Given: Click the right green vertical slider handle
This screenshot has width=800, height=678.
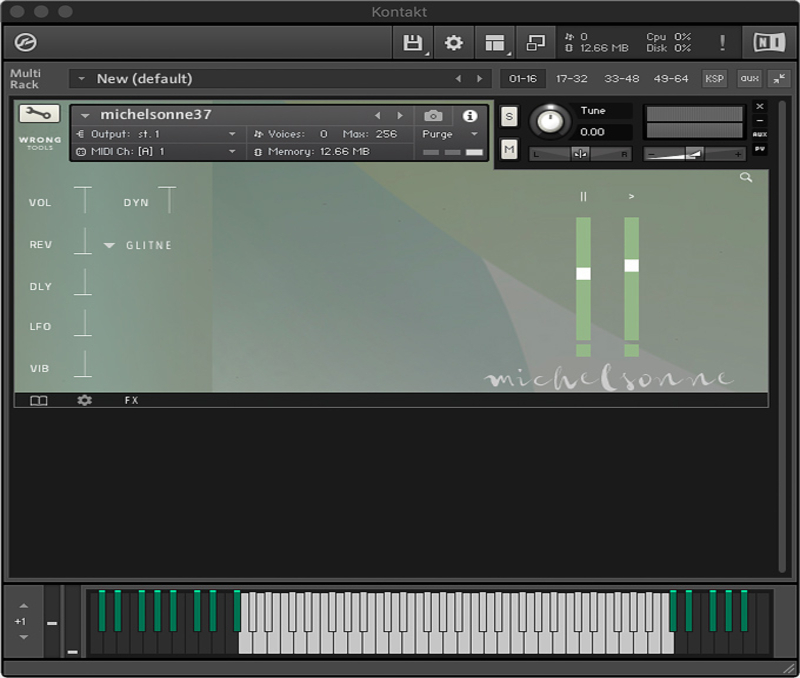Looking at the screenshot, I should (631, 265).
